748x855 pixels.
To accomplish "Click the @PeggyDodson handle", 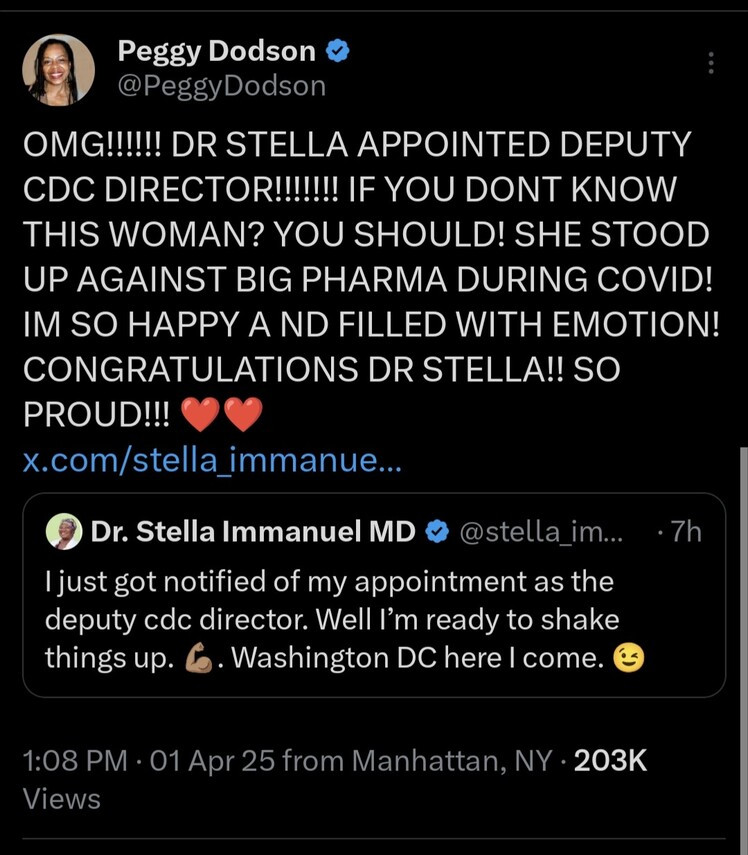I will coord(222,86).
